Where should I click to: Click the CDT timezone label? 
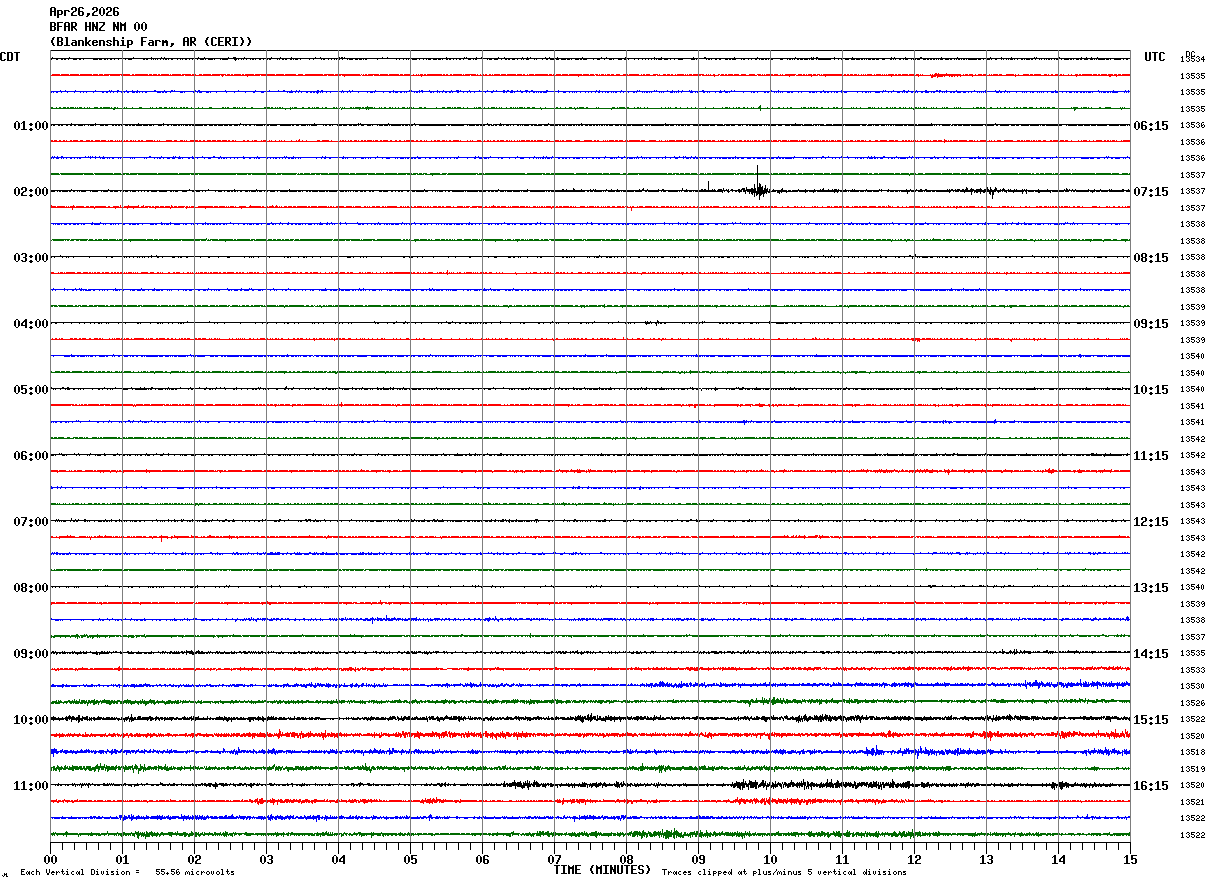tap(10, 57)
